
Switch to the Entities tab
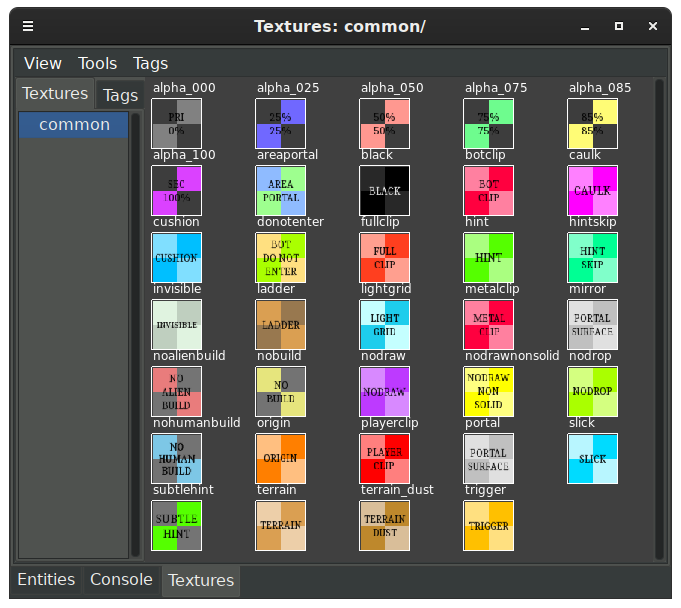tap(46, 580)
